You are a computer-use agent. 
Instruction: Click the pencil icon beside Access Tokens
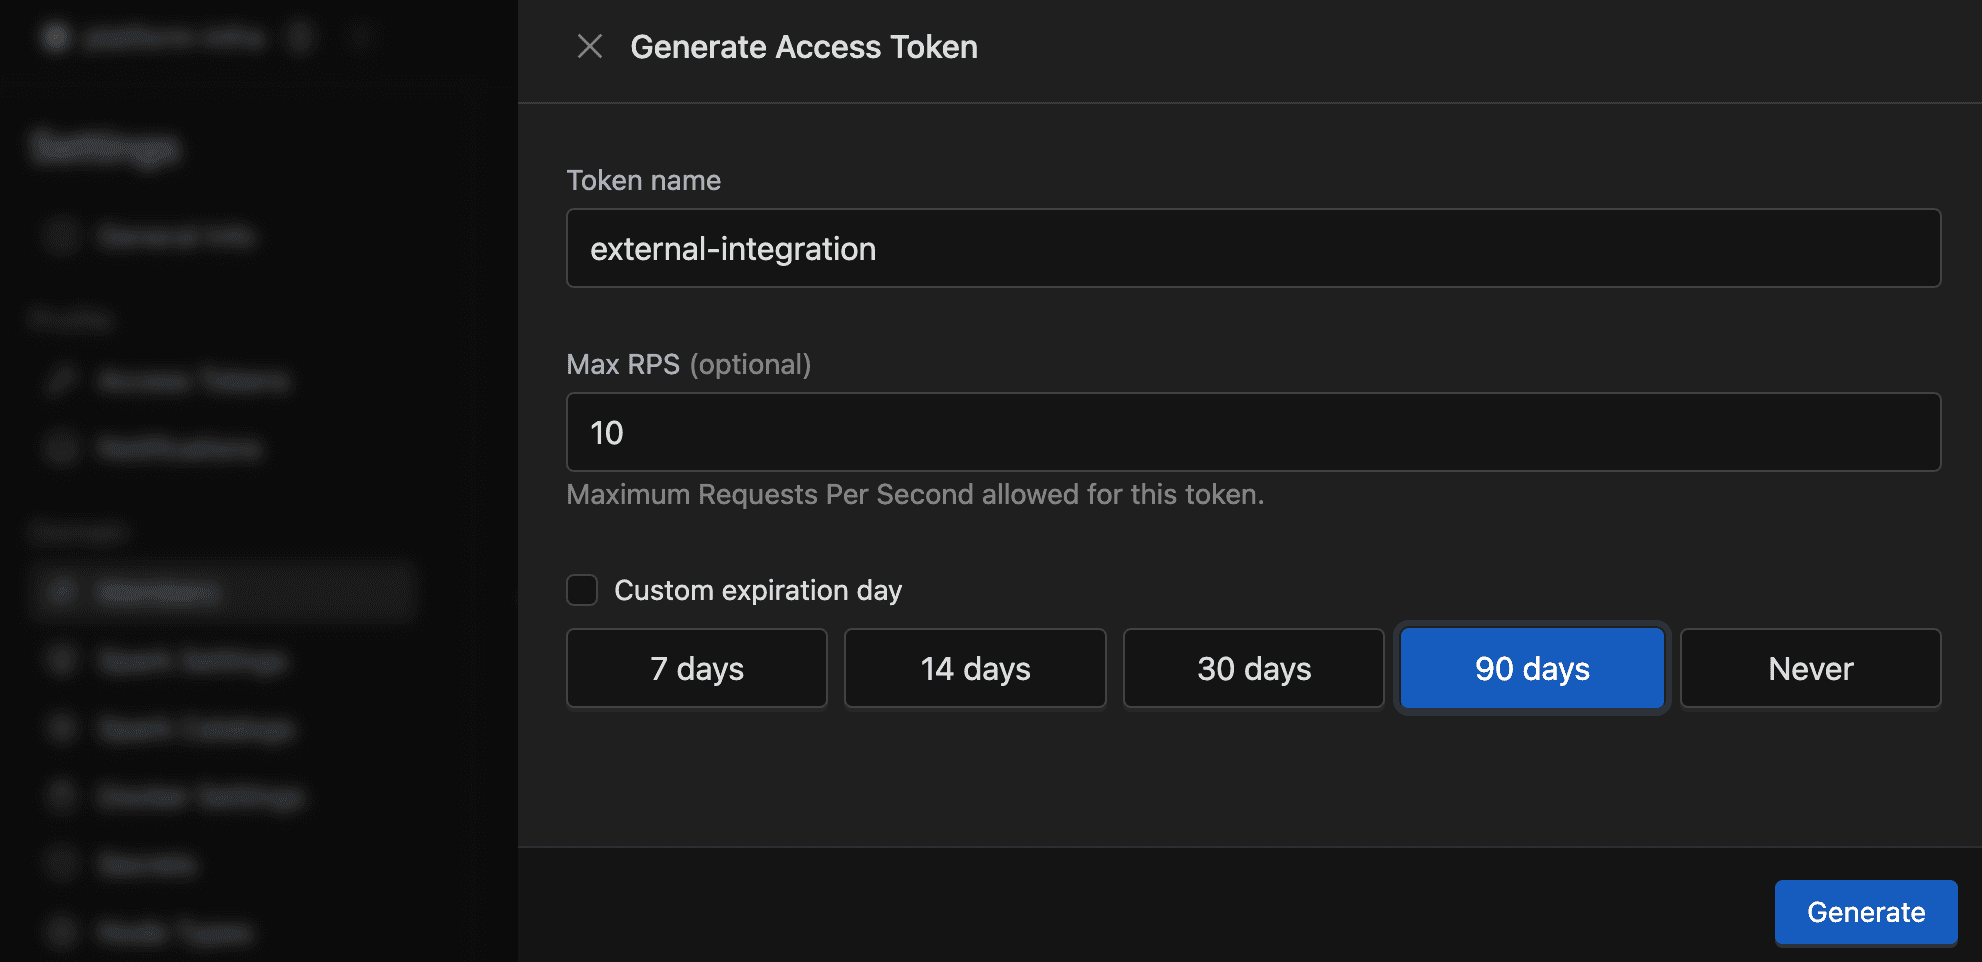[x=61, y=380]
